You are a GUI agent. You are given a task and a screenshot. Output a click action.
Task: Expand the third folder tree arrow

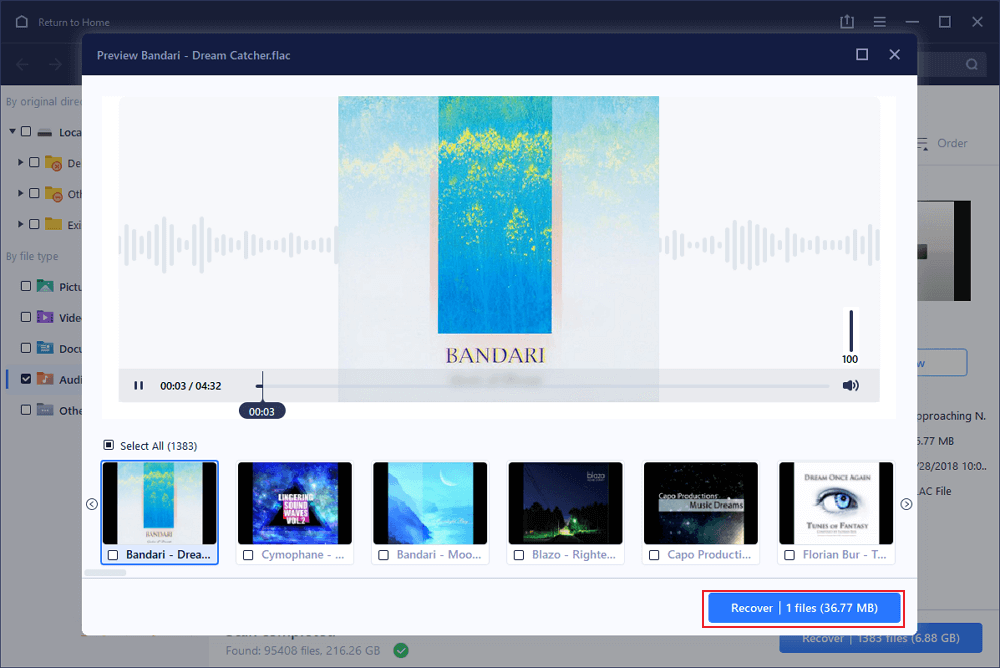[x=21, y=224]
